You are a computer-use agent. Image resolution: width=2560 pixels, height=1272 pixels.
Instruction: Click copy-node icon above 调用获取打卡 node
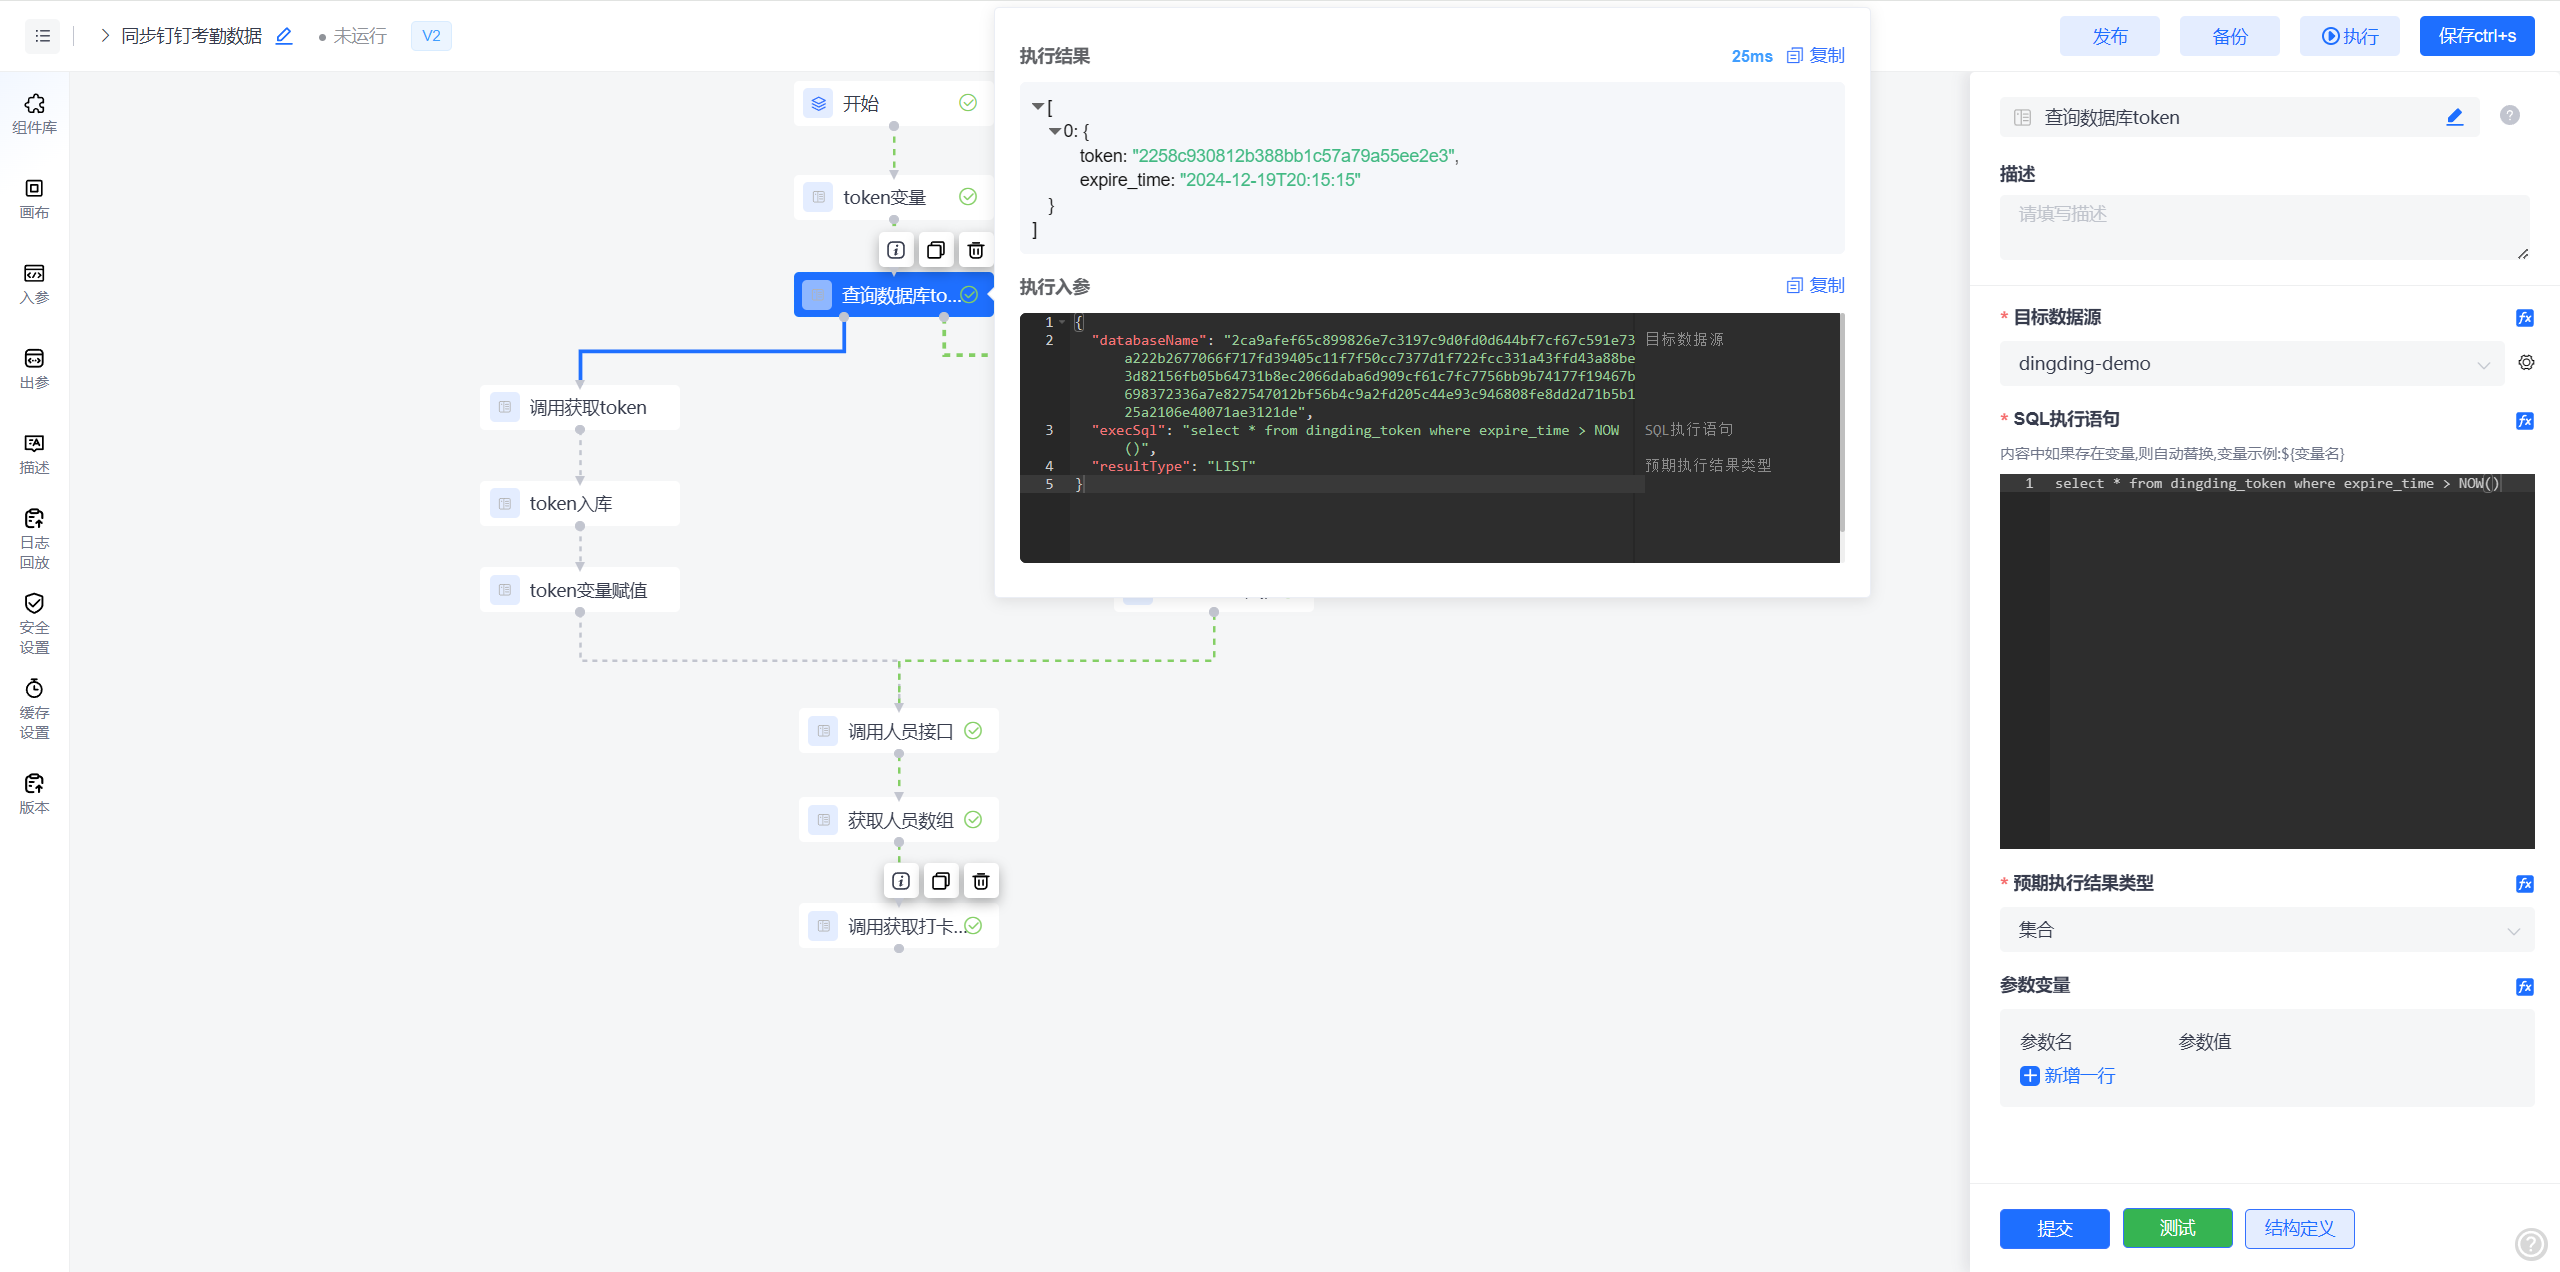pos(940,881)
